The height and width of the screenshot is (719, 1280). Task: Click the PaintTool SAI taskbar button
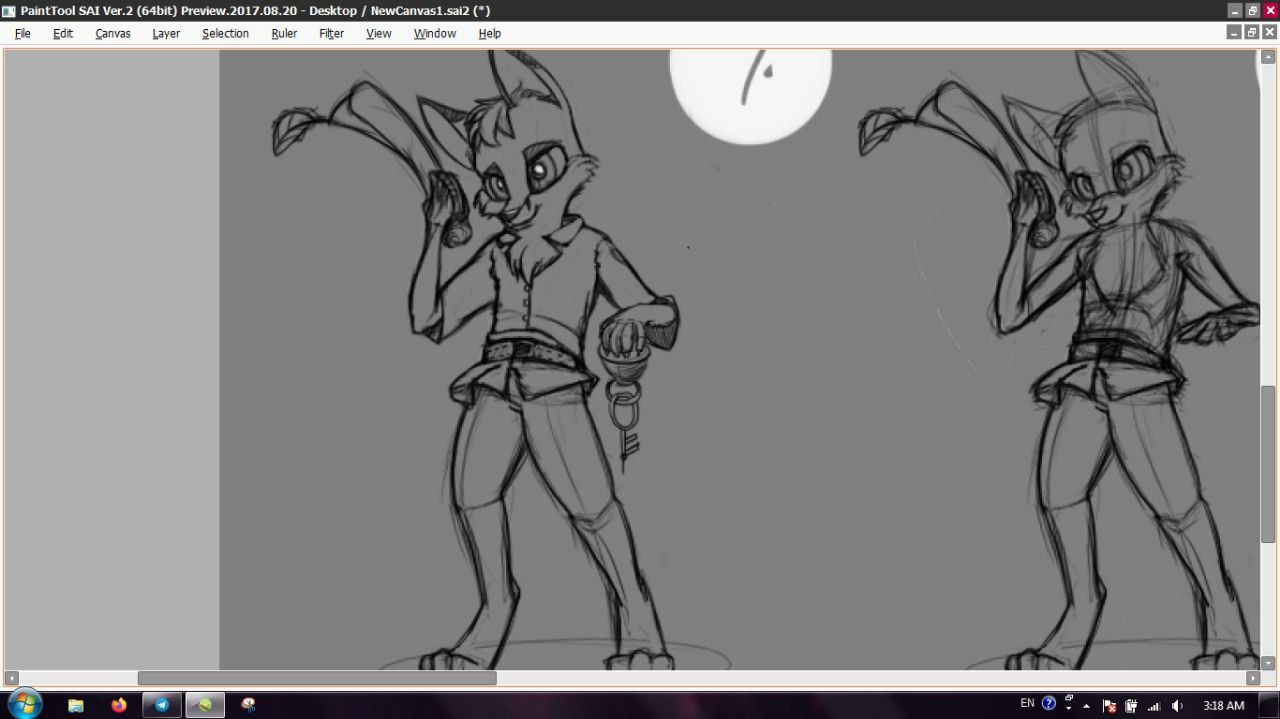pos(205,705)
